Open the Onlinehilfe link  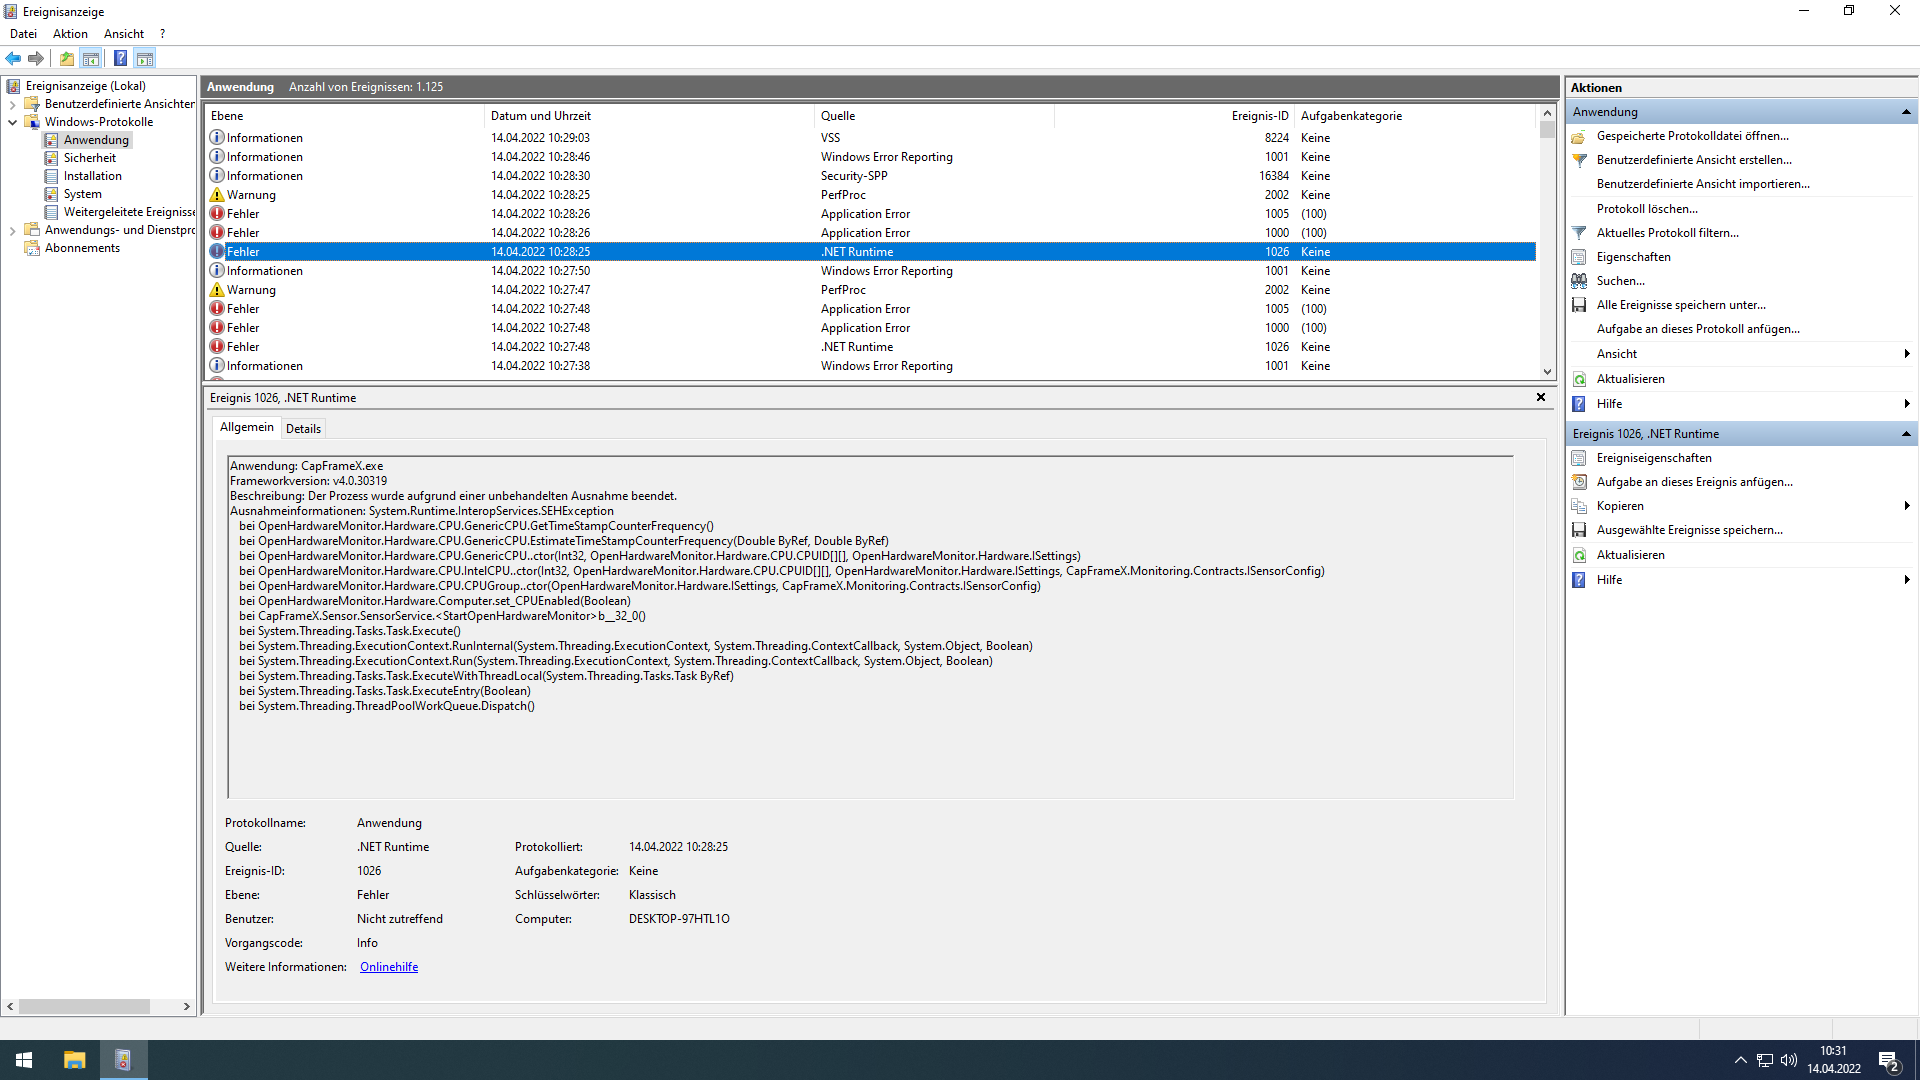point(389,967)
